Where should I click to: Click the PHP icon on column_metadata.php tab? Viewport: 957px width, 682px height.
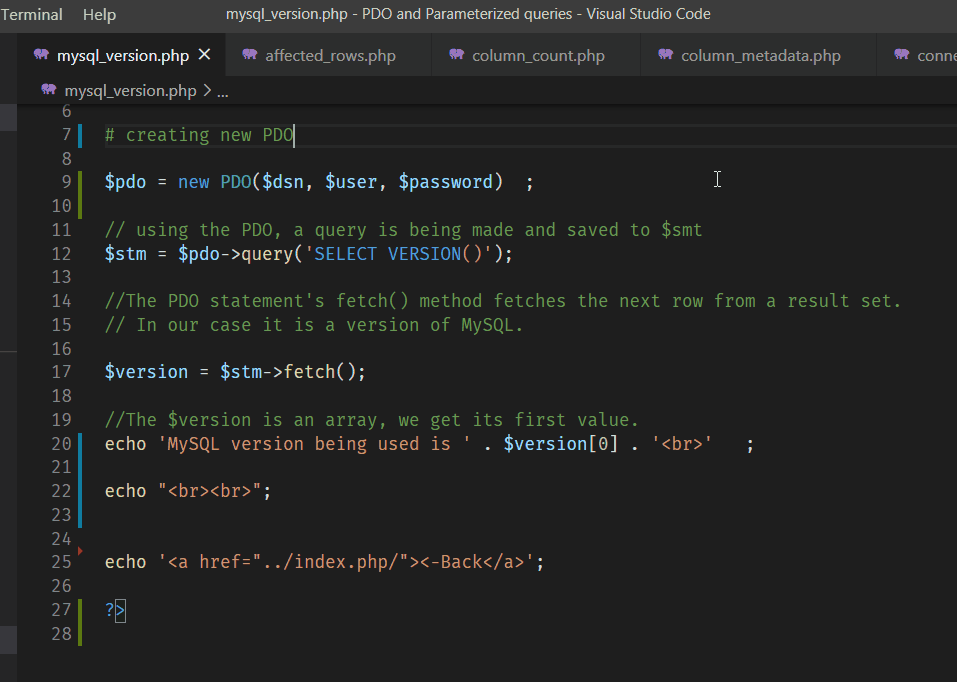pyautogui.click(x=665, y=55)
